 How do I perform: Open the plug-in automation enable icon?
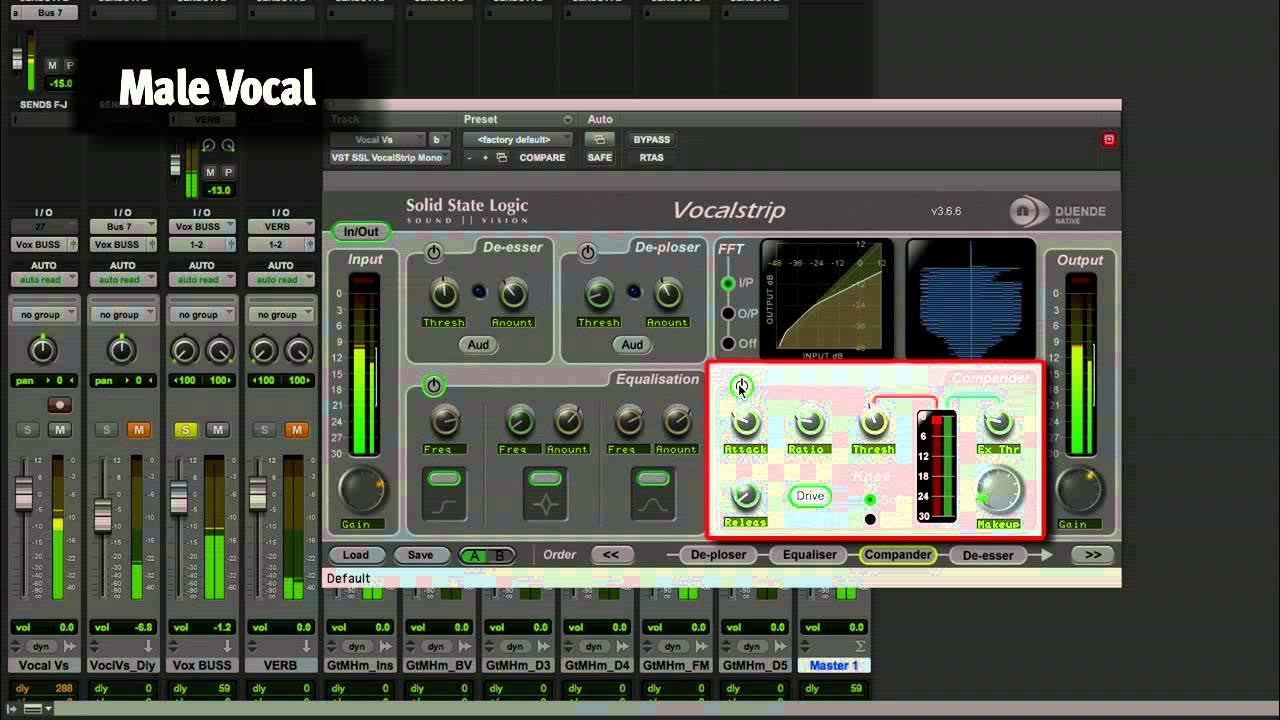[599, 140]
